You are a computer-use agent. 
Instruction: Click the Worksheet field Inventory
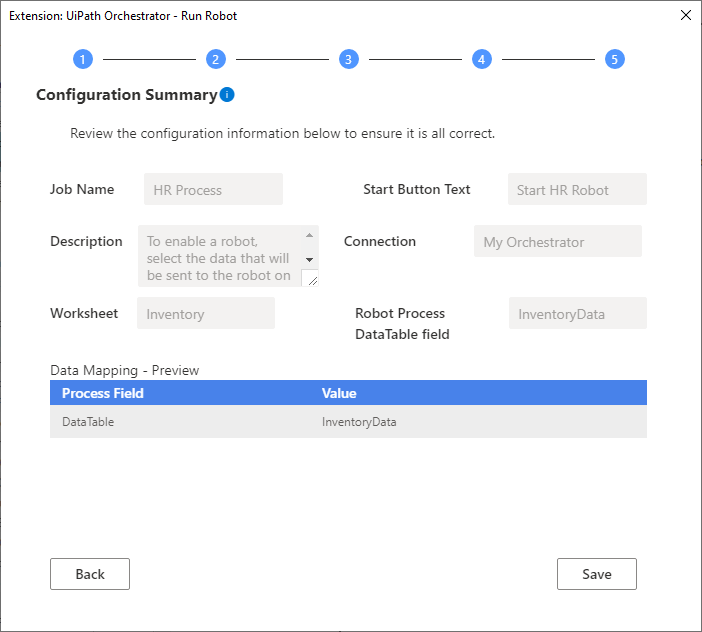pyautogui.click(x=206, y=313)
